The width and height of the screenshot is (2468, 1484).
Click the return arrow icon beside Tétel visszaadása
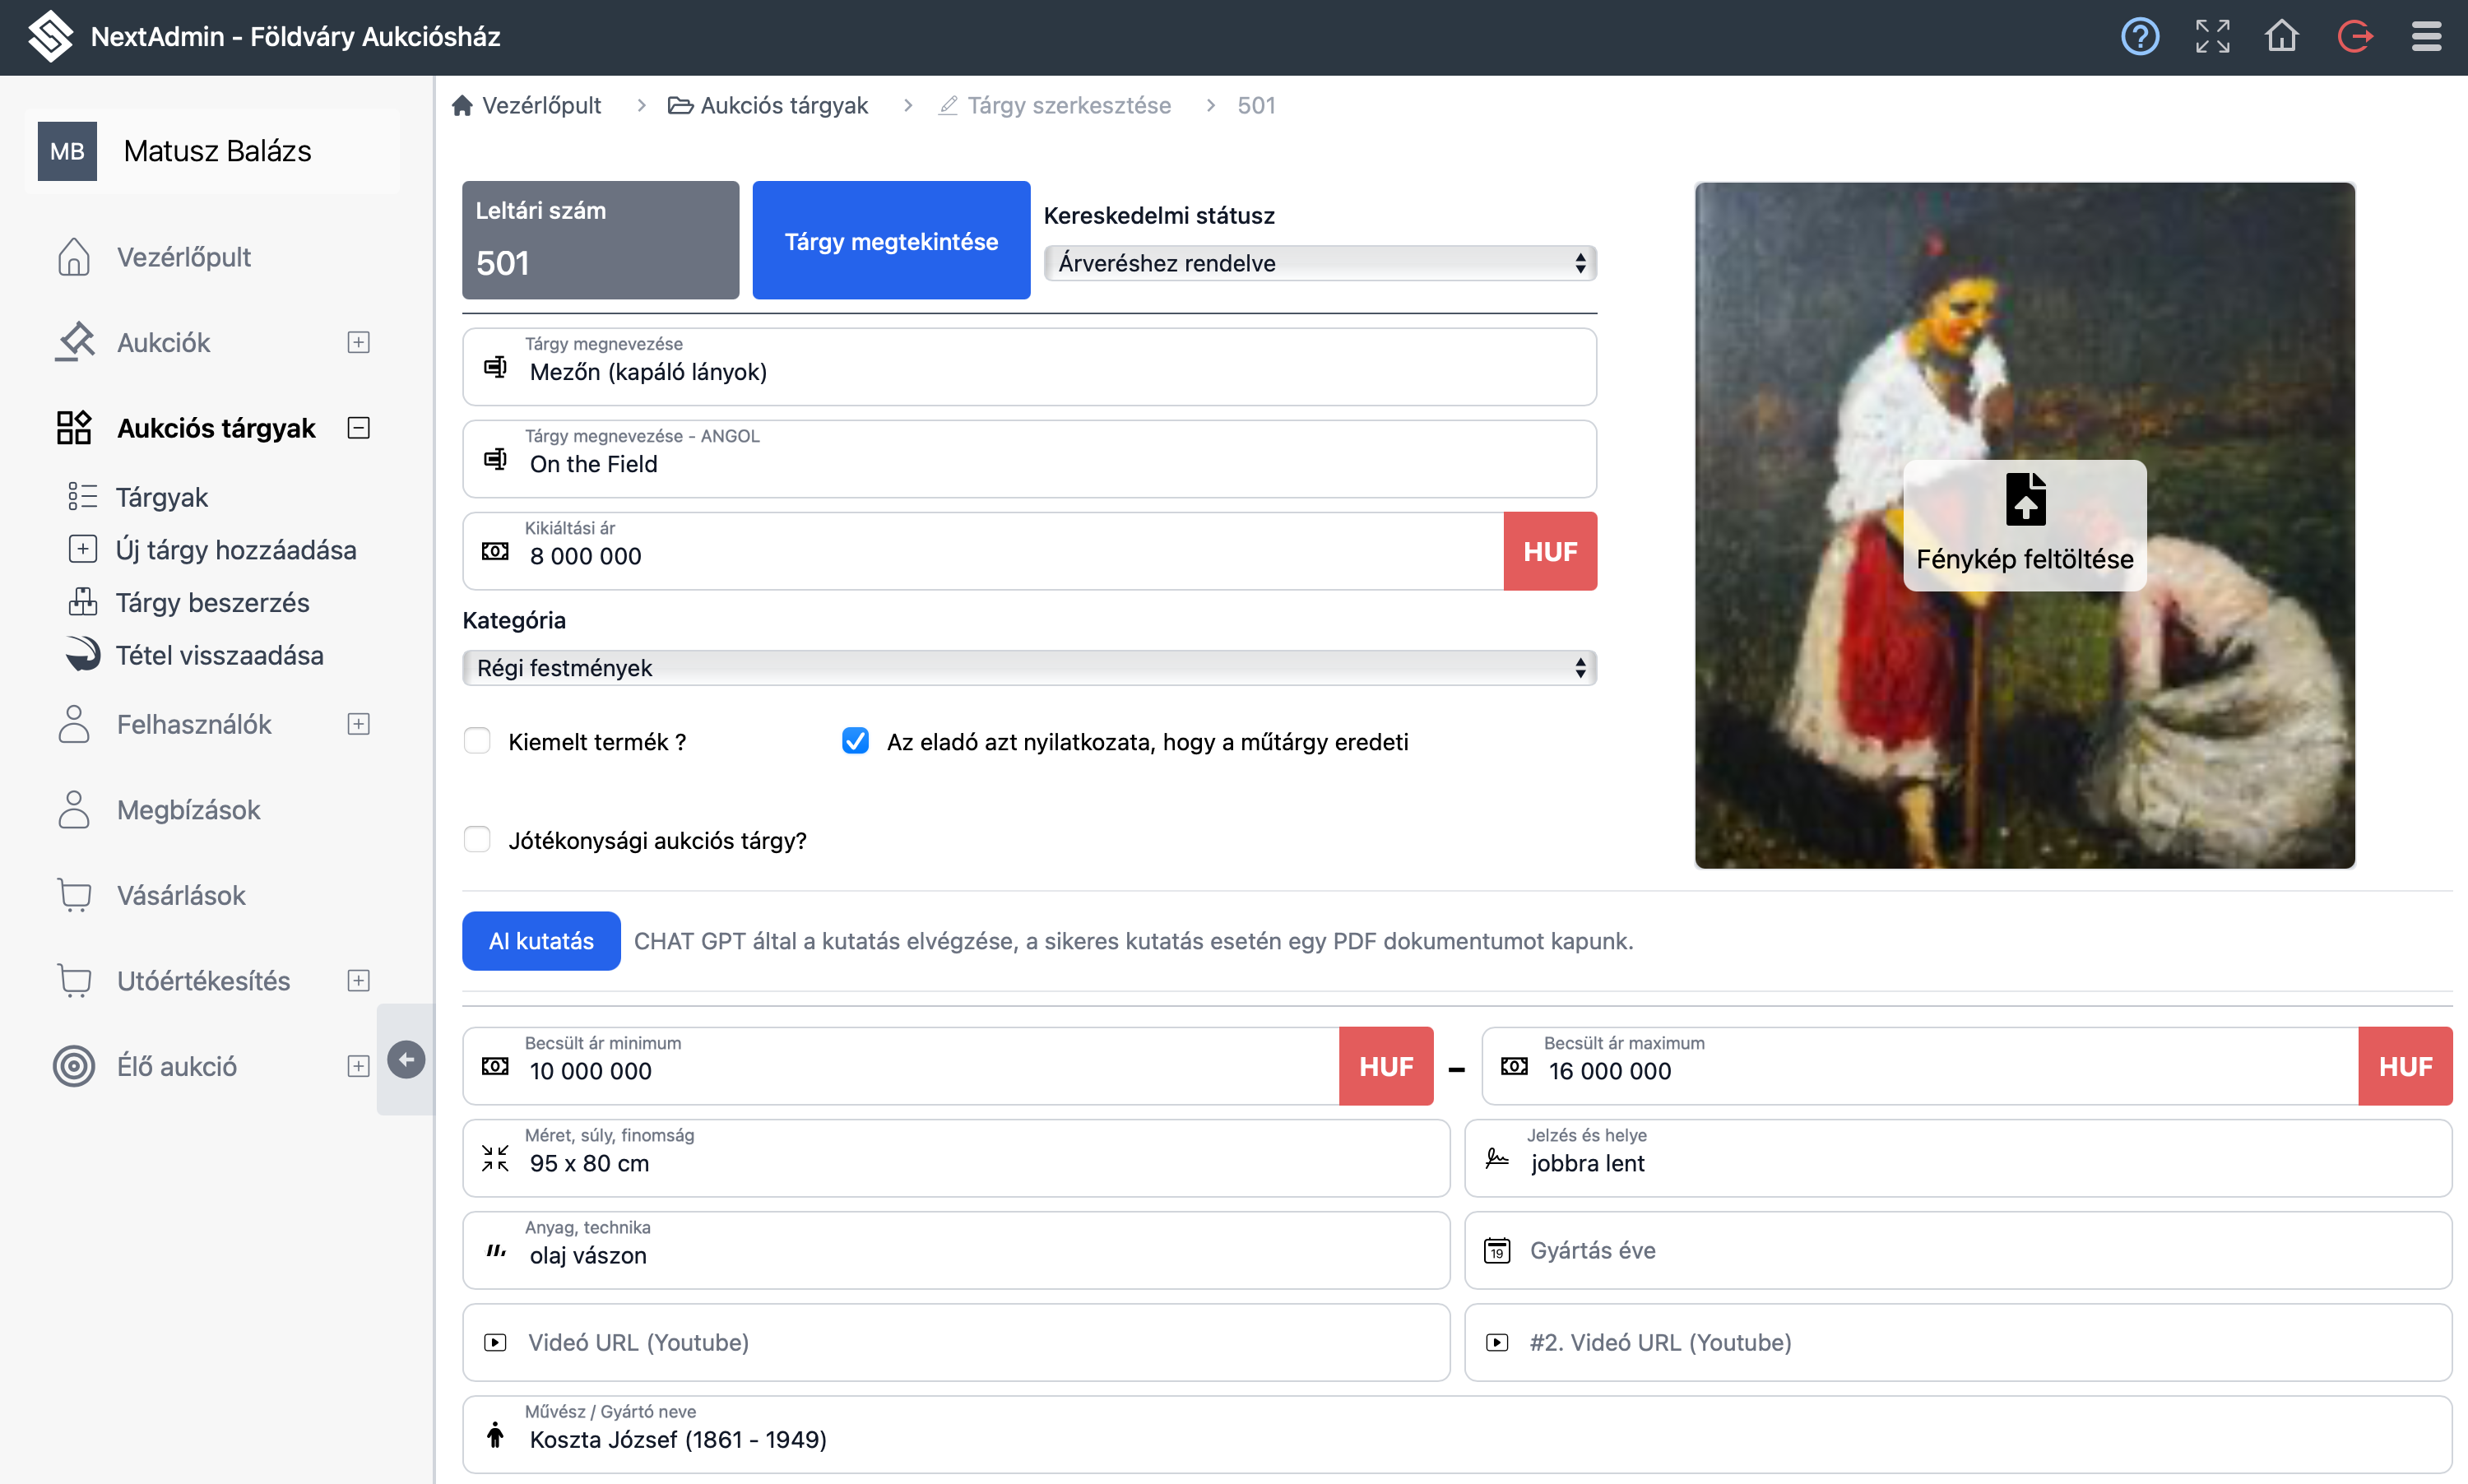pos(82,654)
